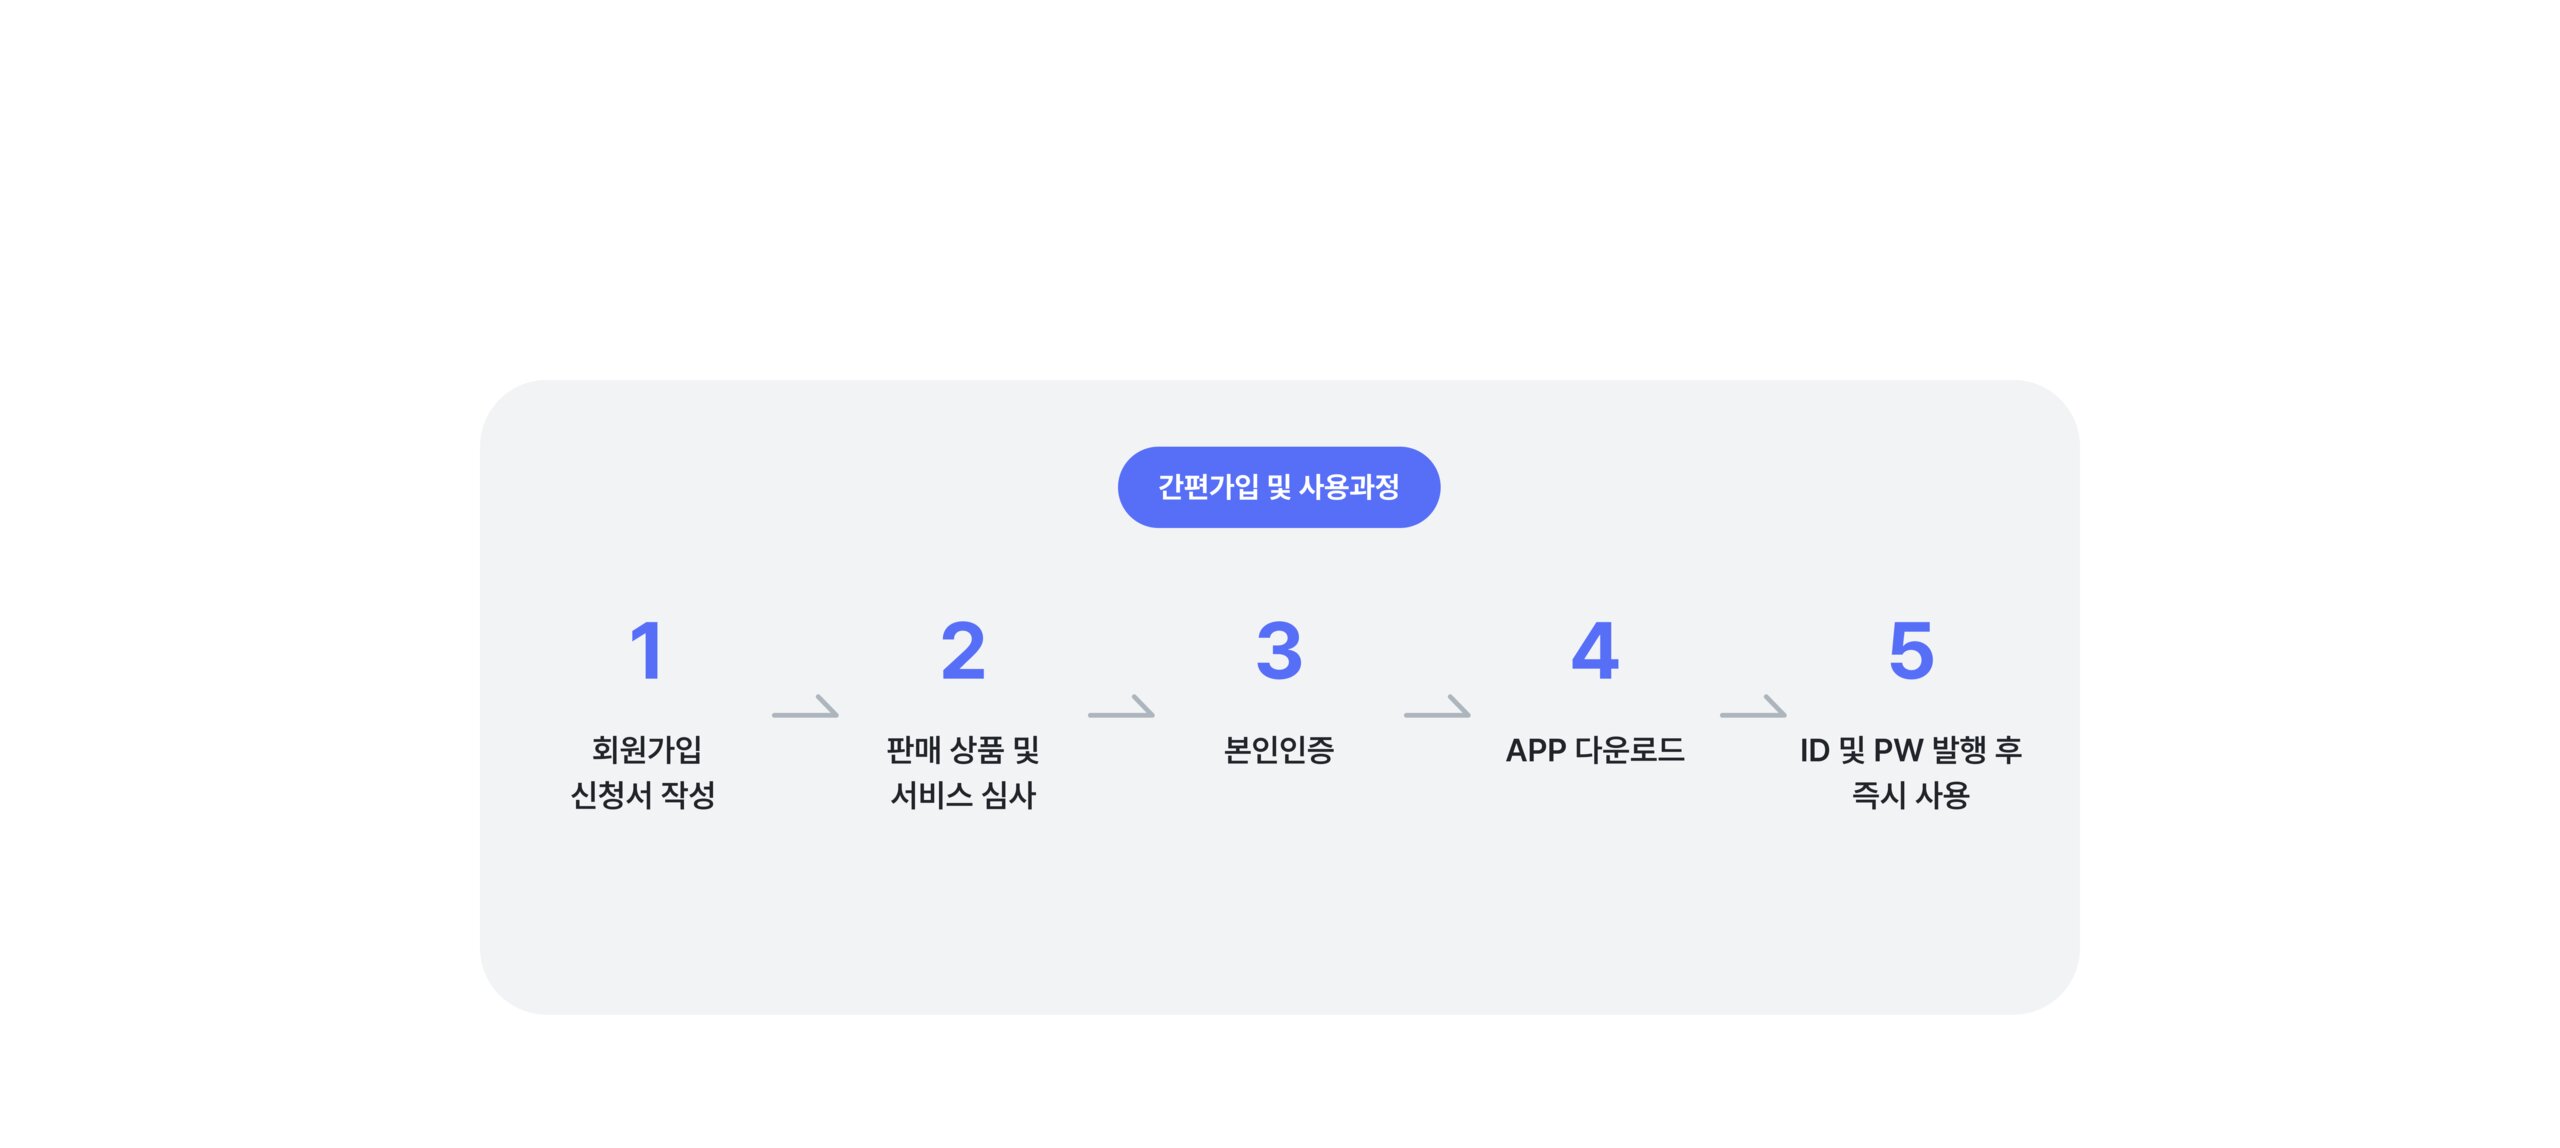
Task: Click the 회원가입 text label
Action: (x=647, y=749)
